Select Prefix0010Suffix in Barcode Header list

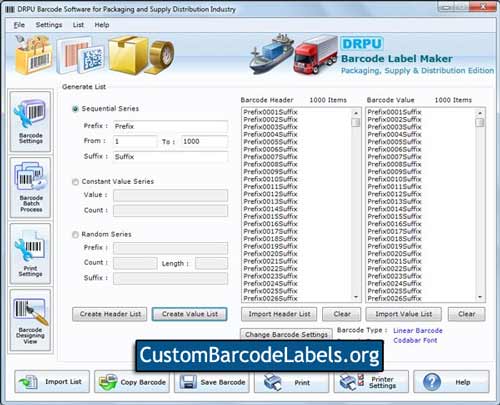tap(270, 179)
